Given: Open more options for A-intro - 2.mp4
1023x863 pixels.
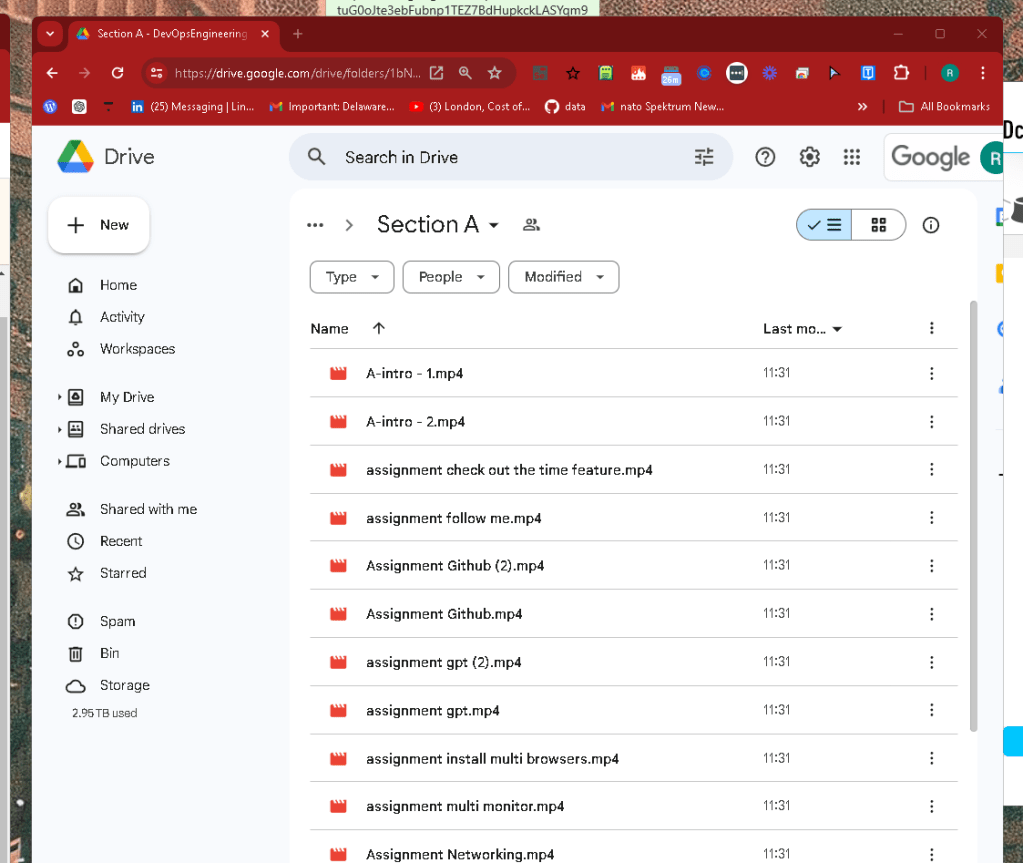Looking at the screenshot, I should pyautogui.click(x=931, y=421).
